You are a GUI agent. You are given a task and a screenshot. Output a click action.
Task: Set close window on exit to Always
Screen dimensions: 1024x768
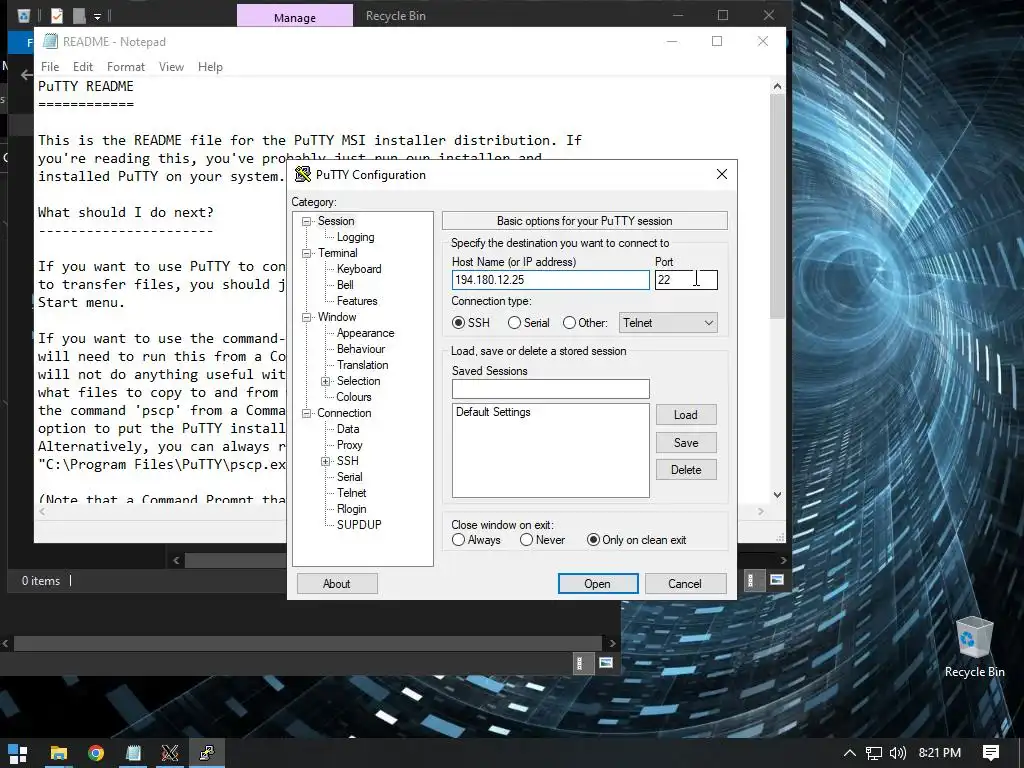click(476, 540)
